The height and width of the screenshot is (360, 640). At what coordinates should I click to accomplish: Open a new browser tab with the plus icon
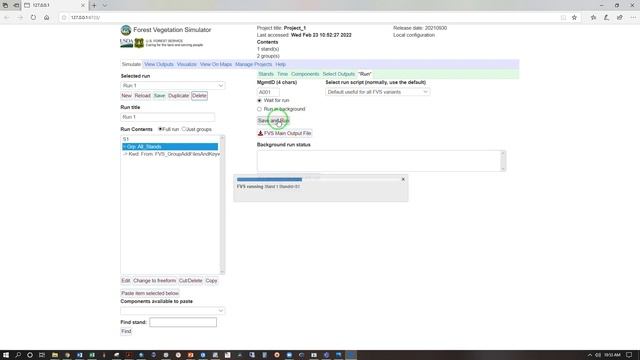94,5
